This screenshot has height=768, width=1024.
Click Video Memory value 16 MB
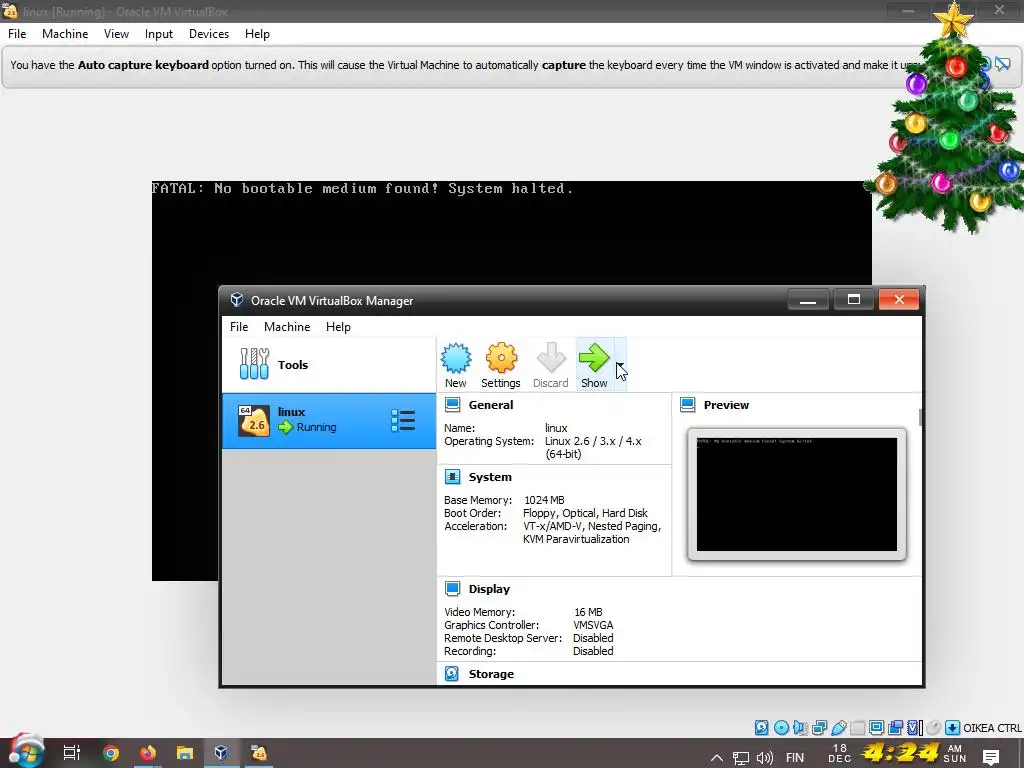(588, 613)
